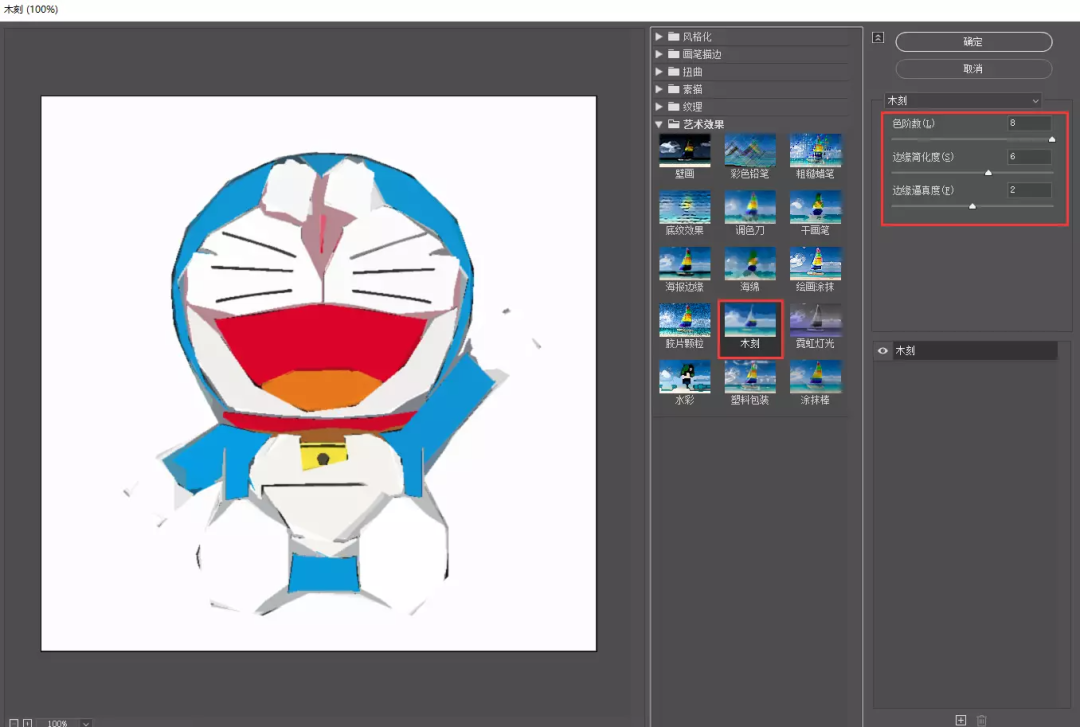1080x727 pixels.
Task: Expand the 画笔描边 folder triangle
Action: [659, 54]
